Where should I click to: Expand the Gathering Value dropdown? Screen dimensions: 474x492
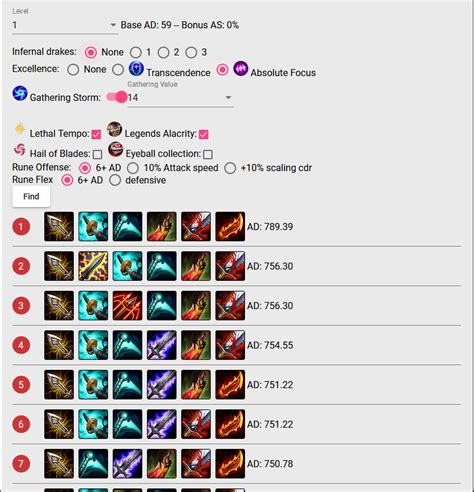point(180,98)
